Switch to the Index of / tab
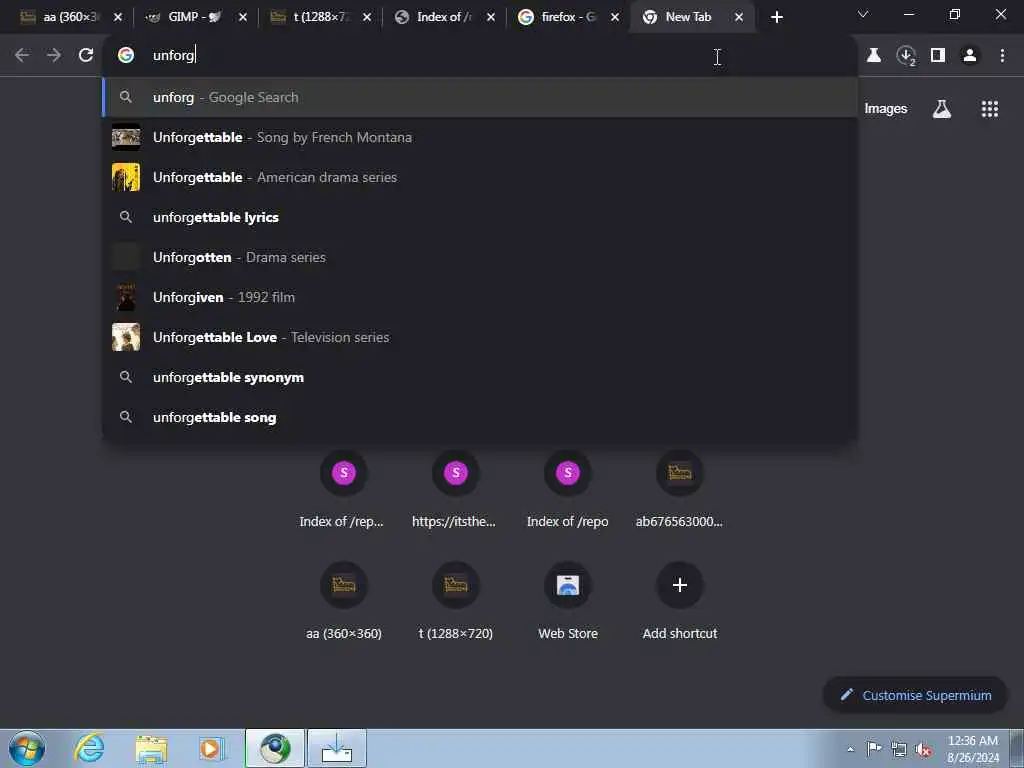Screen dimensions: 1024x768 444,17
